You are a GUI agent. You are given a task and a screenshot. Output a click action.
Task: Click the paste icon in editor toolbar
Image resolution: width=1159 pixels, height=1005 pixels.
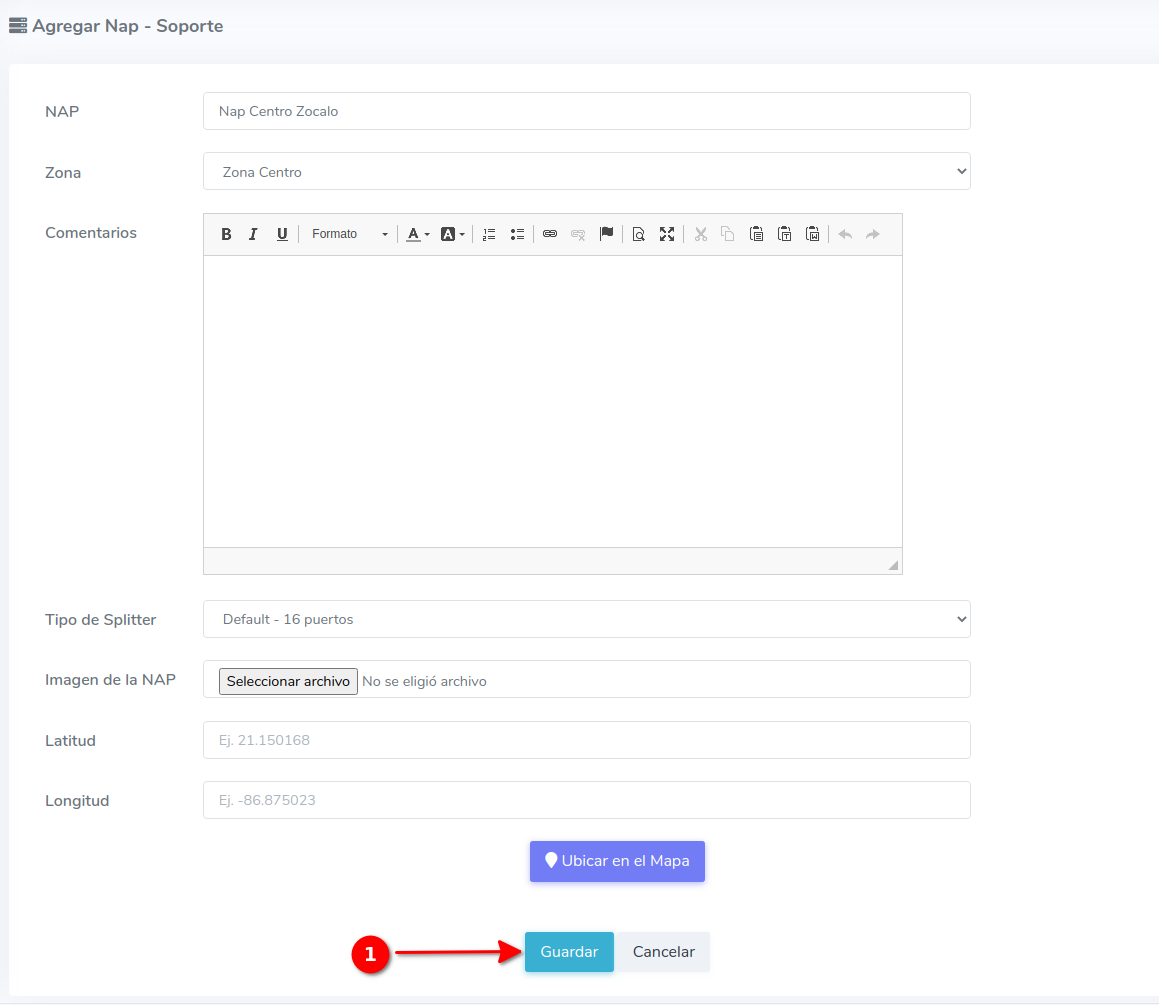(757, 234)
